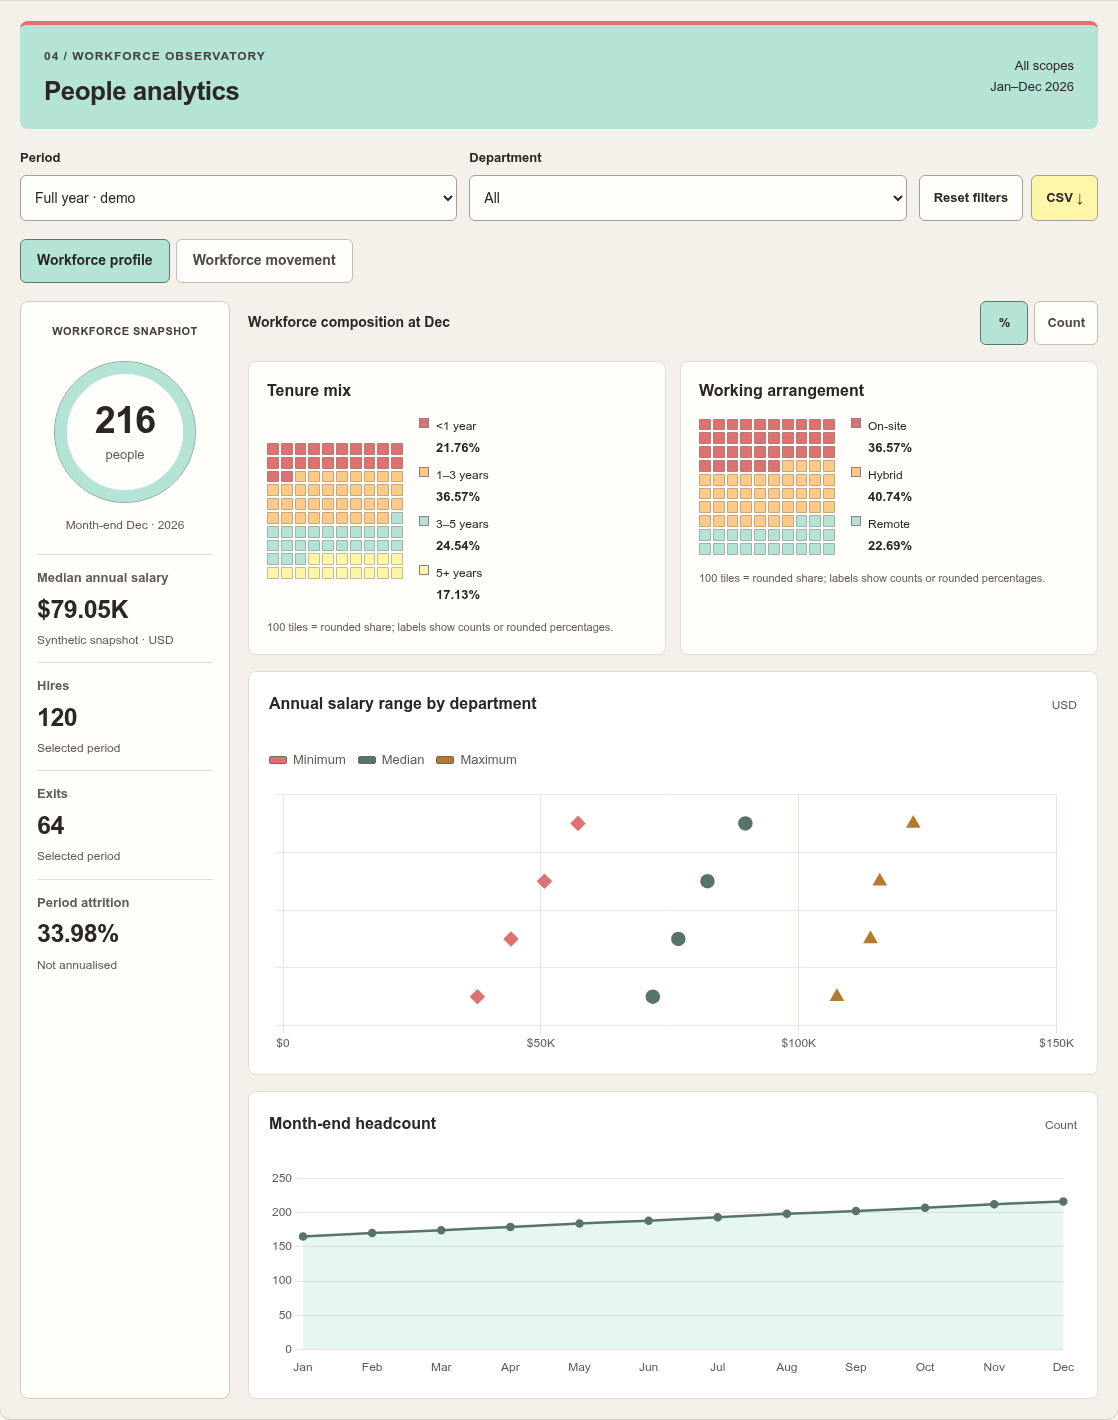1118x1420 pixels.
Task: Toggle Median series in salary legend
Action: tap(391, 760)
